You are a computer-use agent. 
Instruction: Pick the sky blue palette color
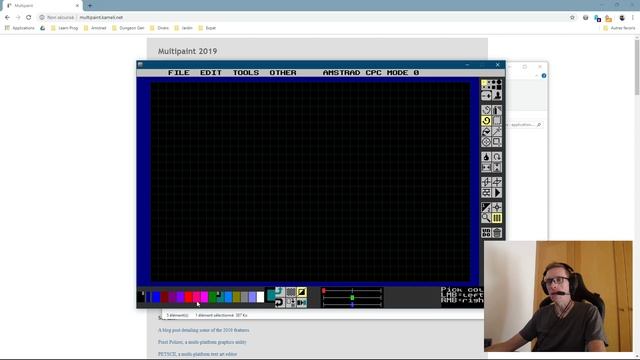tap(229, 297)
